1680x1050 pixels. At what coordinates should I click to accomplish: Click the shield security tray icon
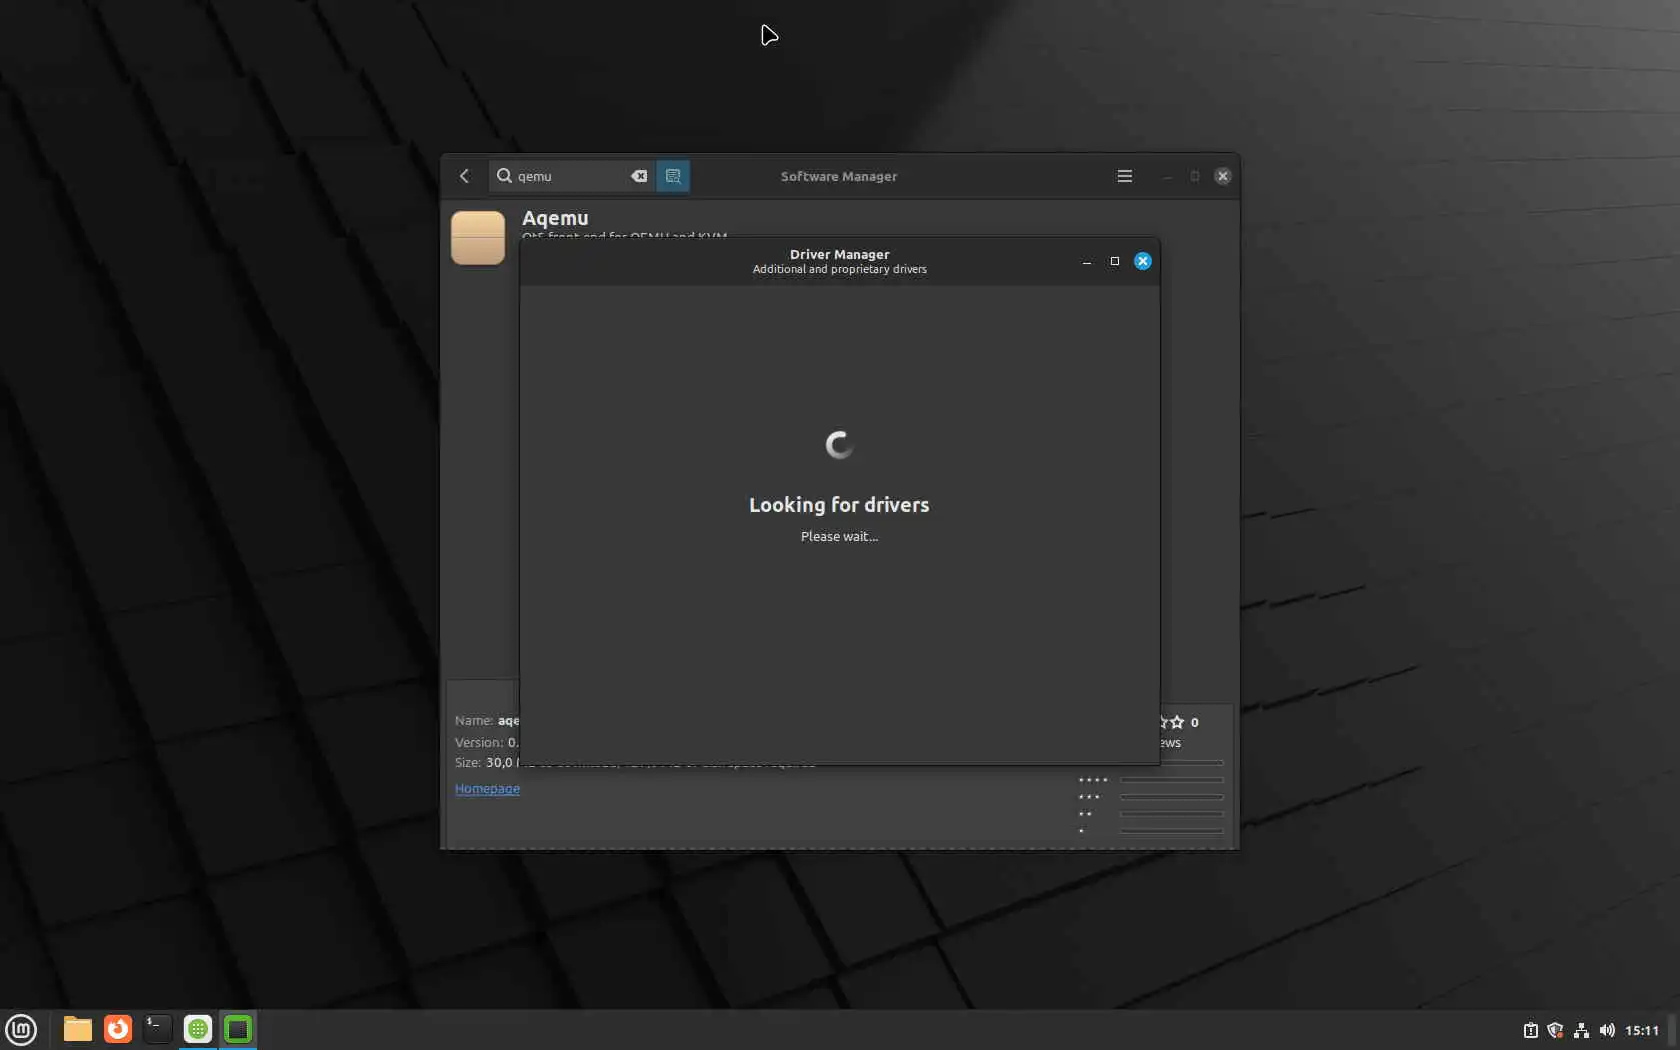[1555, 1030]
